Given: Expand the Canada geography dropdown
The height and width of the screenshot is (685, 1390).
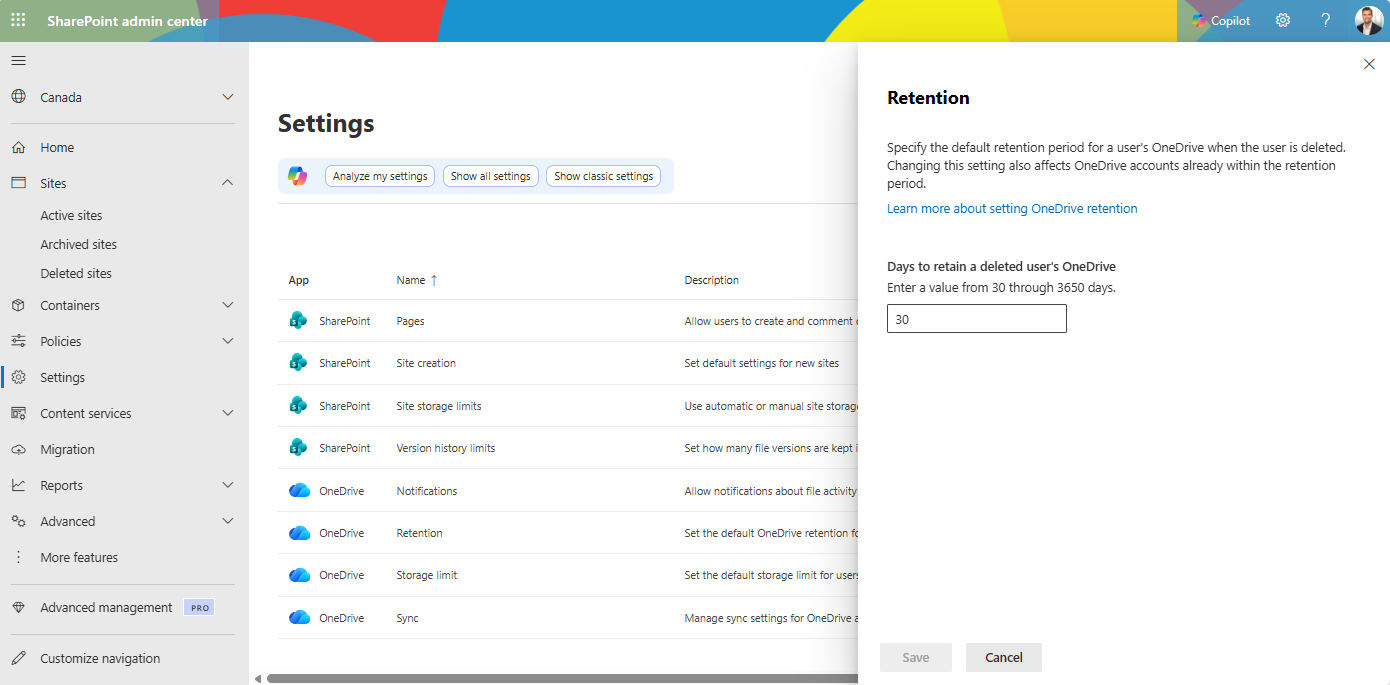Looking at the screenshot, I should [x=227, y=97].
